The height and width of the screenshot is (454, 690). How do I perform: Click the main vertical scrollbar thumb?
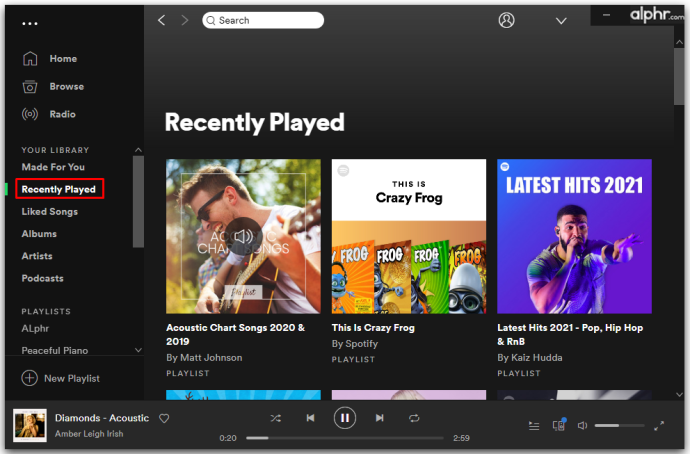point(679,77)
